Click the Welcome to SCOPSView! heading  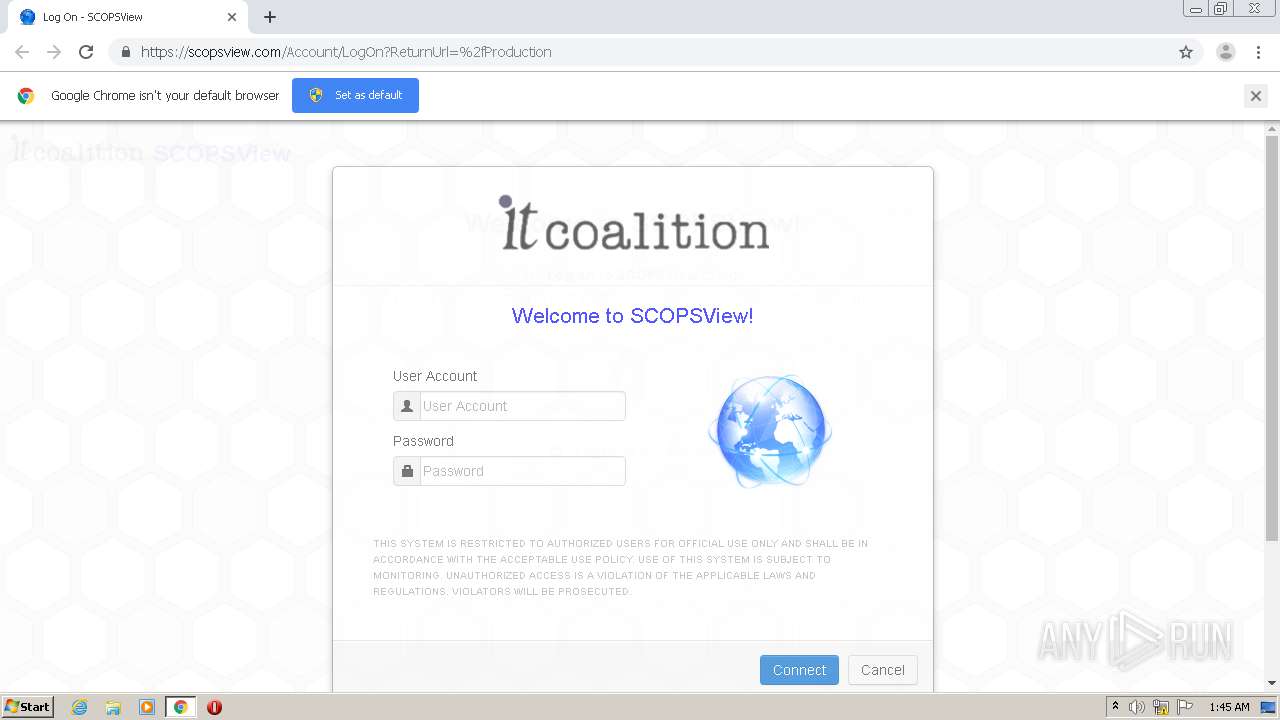tap(632, 316)
